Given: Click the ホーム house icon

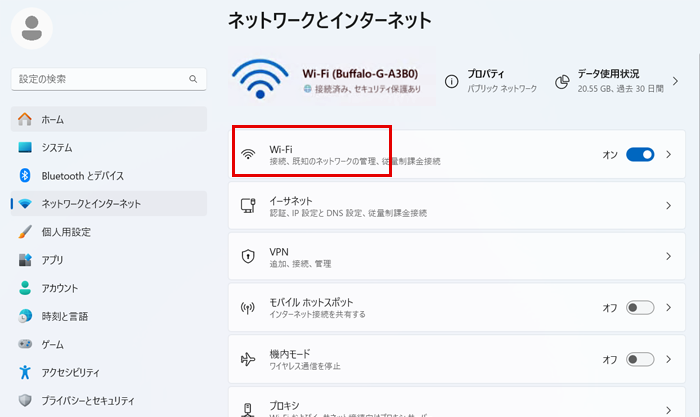Looking at the screenshot, I should click(x=25, y=119).
